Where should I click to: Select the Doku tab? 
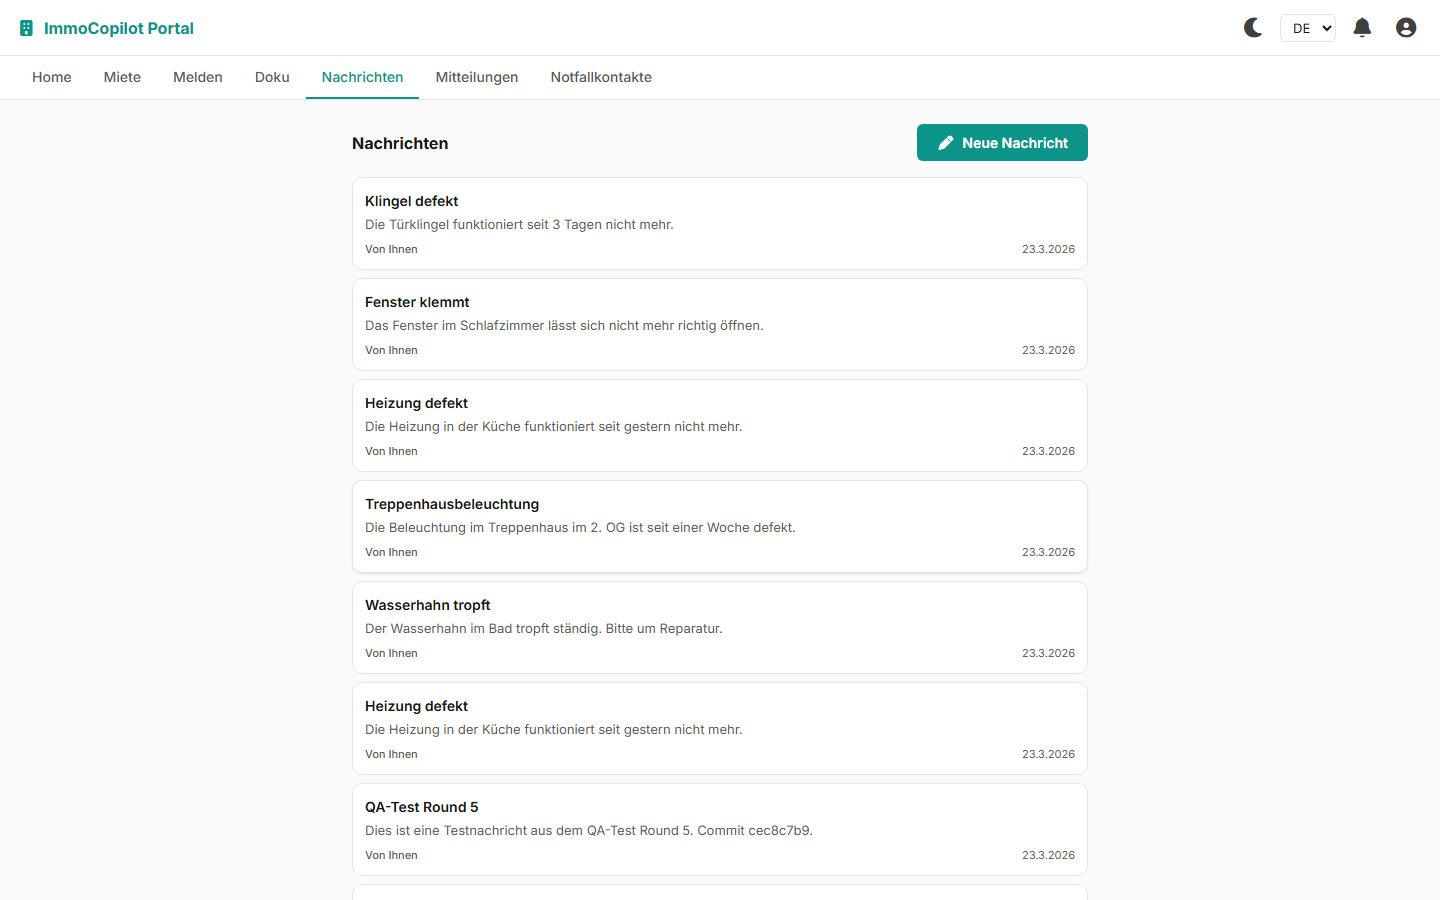(x=272, y=77)
